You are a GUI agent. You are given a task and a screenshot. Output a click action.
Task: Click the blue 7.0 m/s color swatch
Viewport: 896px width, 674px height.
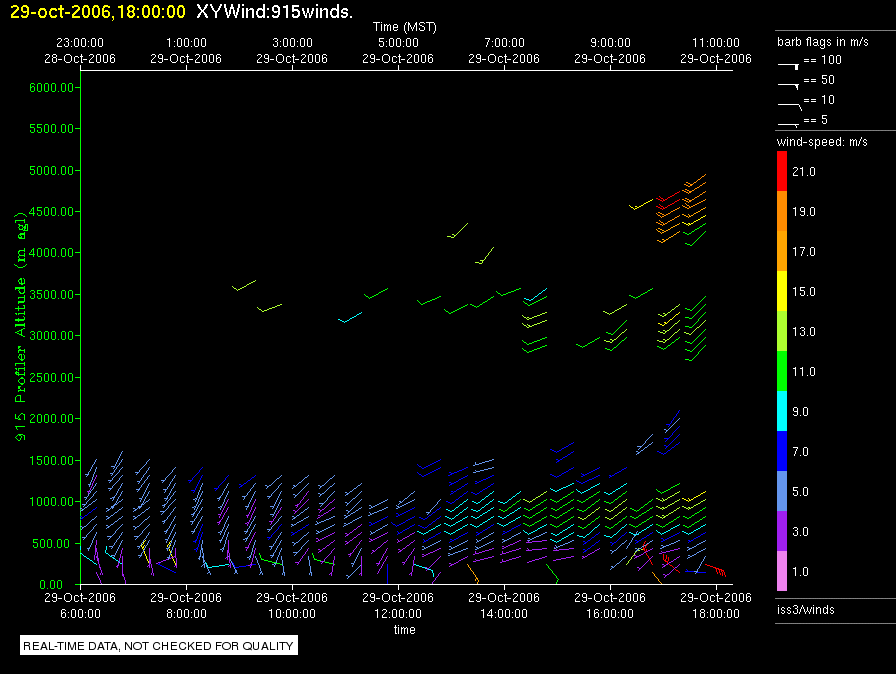point(782,451)
